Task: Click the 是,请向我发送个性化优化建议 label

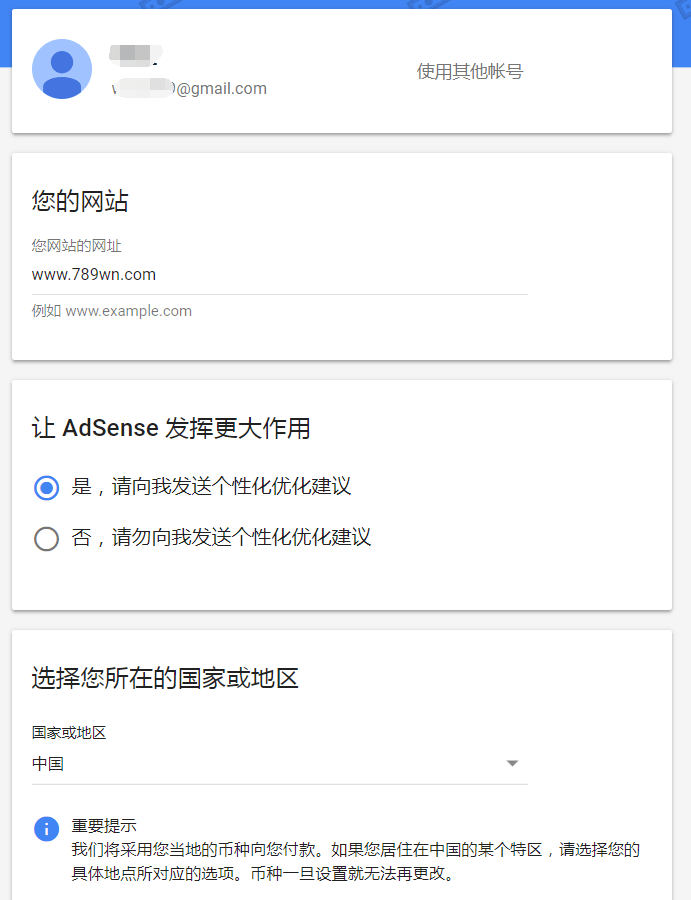Action: pos(211,487)
